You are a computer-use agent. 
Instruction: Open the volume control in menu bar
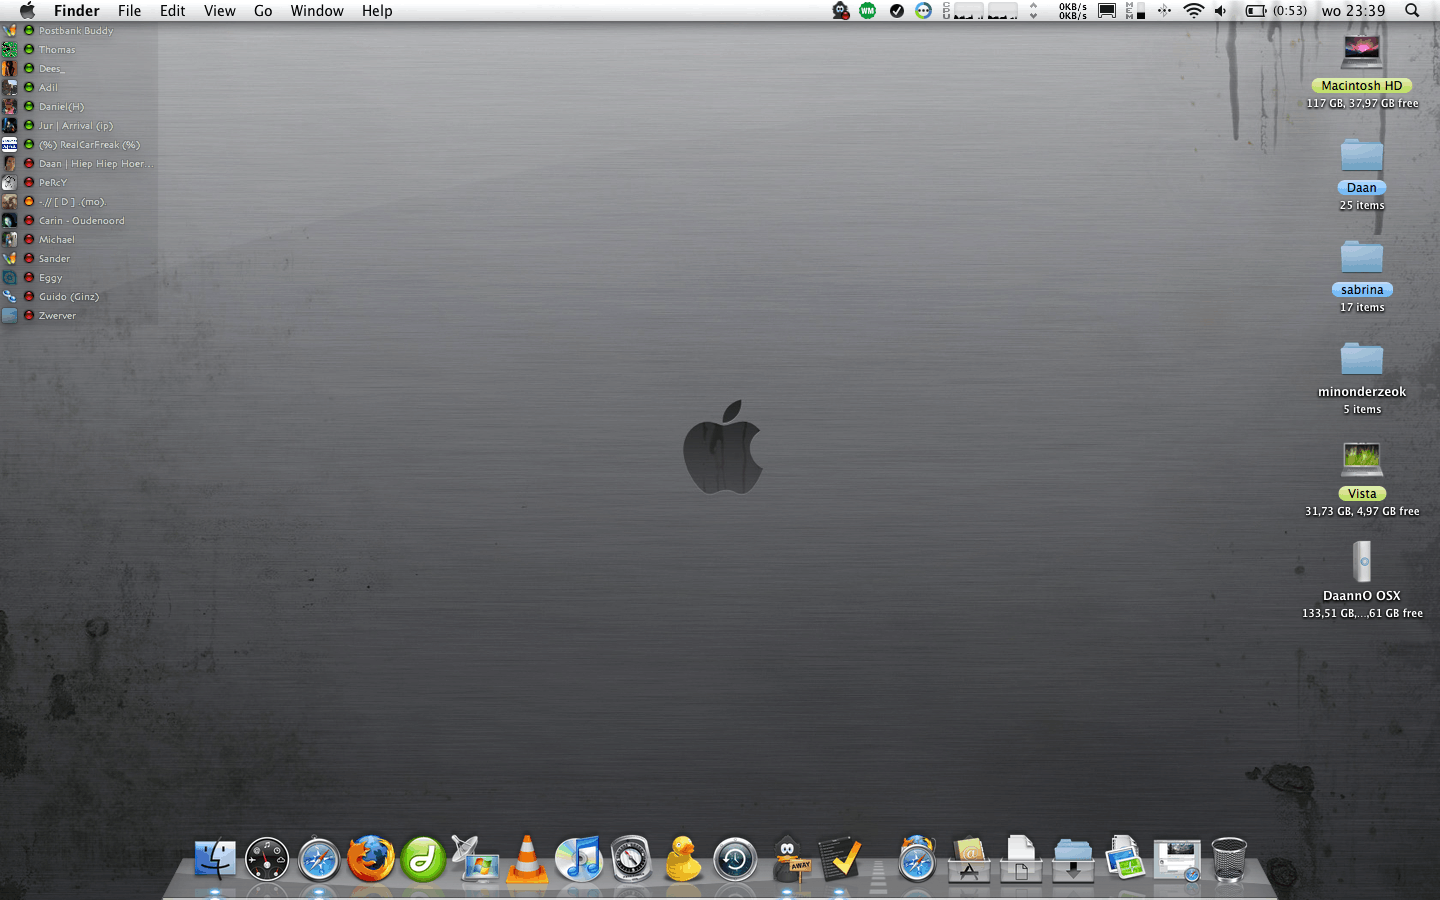click(x=1220, y=11)
